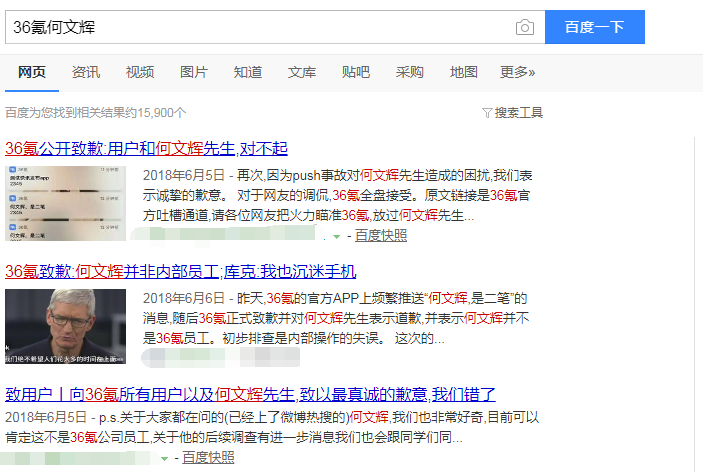Click the thumbnail of man with glasses
The width and height of the screenshot is (703, 472).
pos(65,326)
